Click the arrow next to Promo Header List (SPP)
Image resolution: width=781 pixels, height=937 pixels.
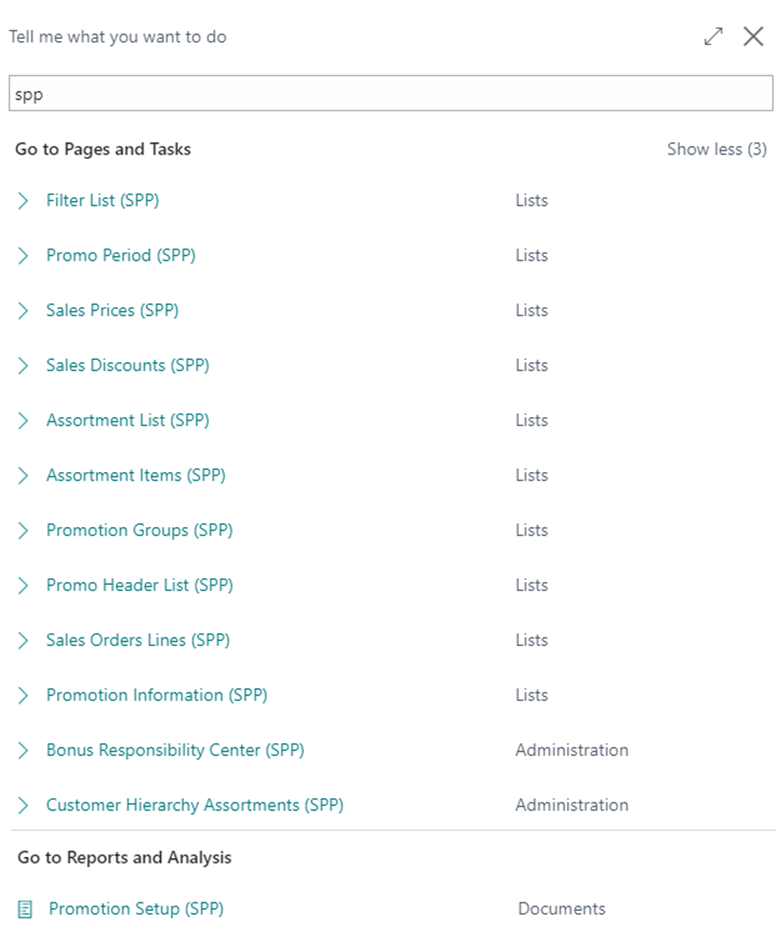tap(24, 586)
